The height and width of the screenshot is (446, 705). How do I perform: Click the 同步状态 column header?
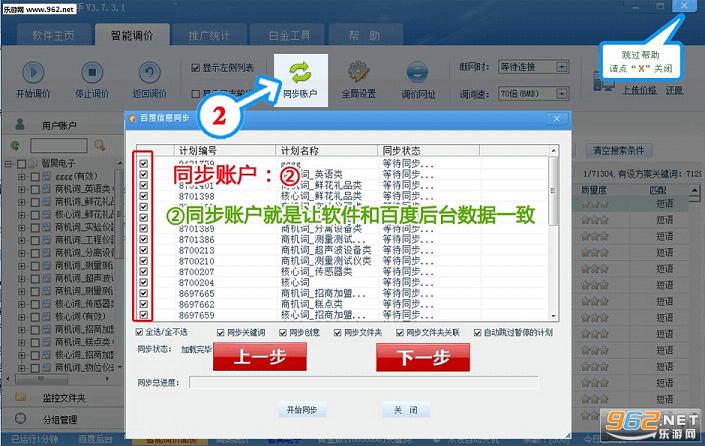(x=428, y=150)
